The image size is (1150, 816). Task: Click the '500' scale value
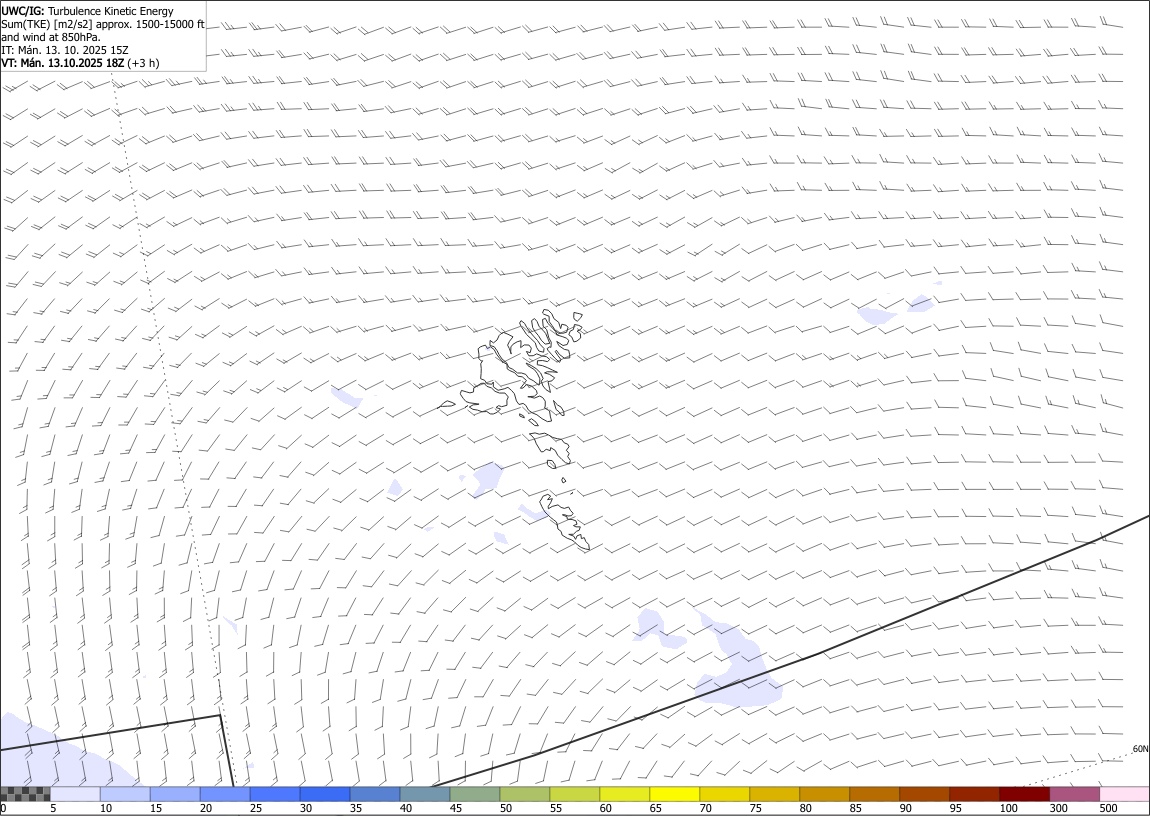point(1108,808)
